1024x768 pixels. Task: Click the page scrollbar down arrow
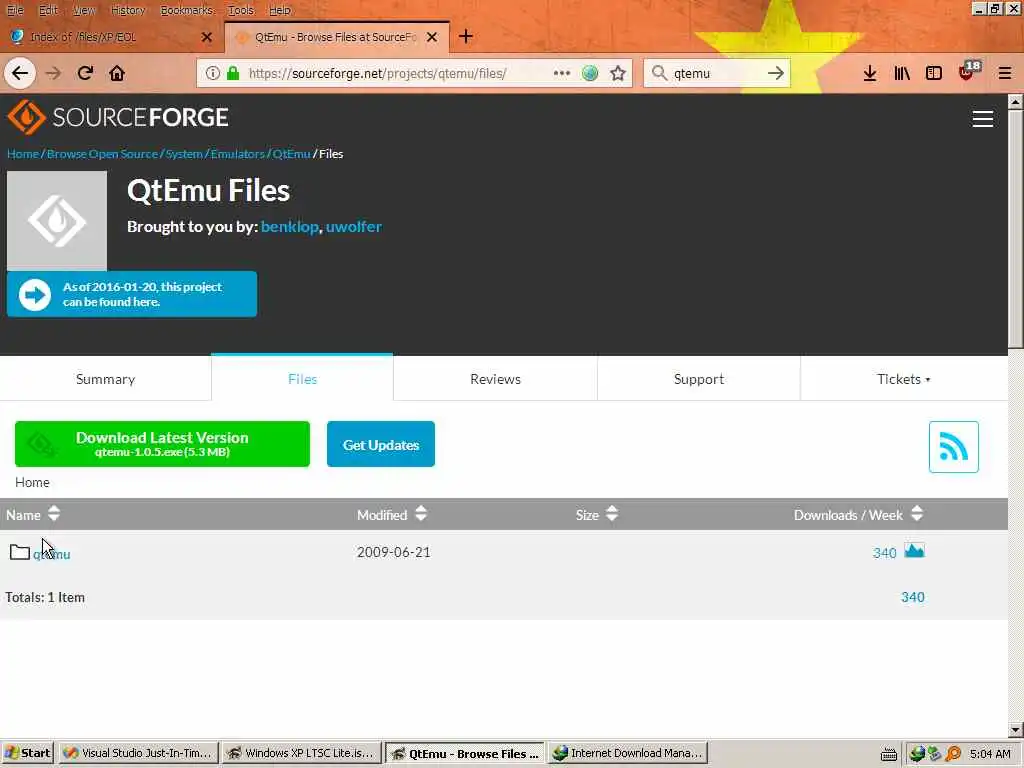[x=1015, y=729]
